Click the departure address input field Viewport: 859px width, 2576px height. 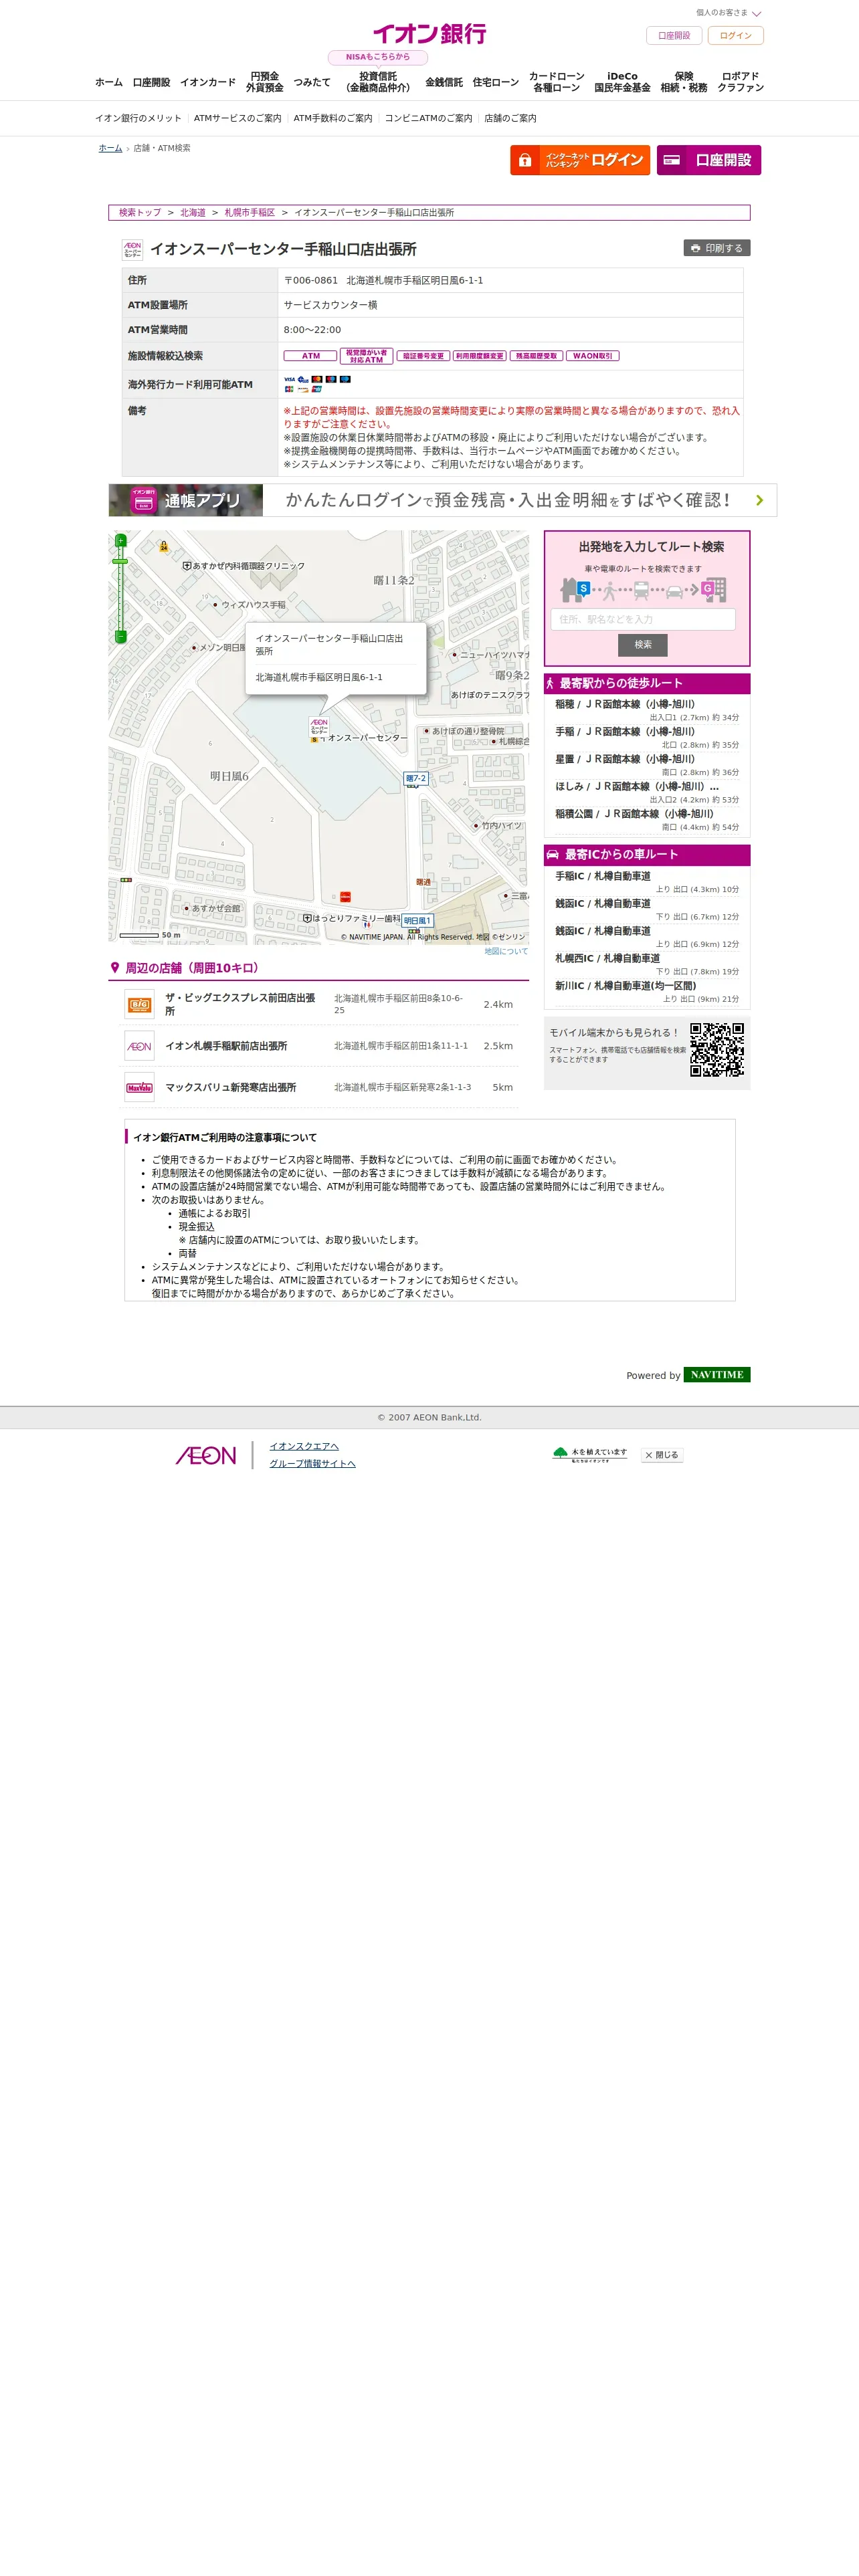click(x=643, y=619)
